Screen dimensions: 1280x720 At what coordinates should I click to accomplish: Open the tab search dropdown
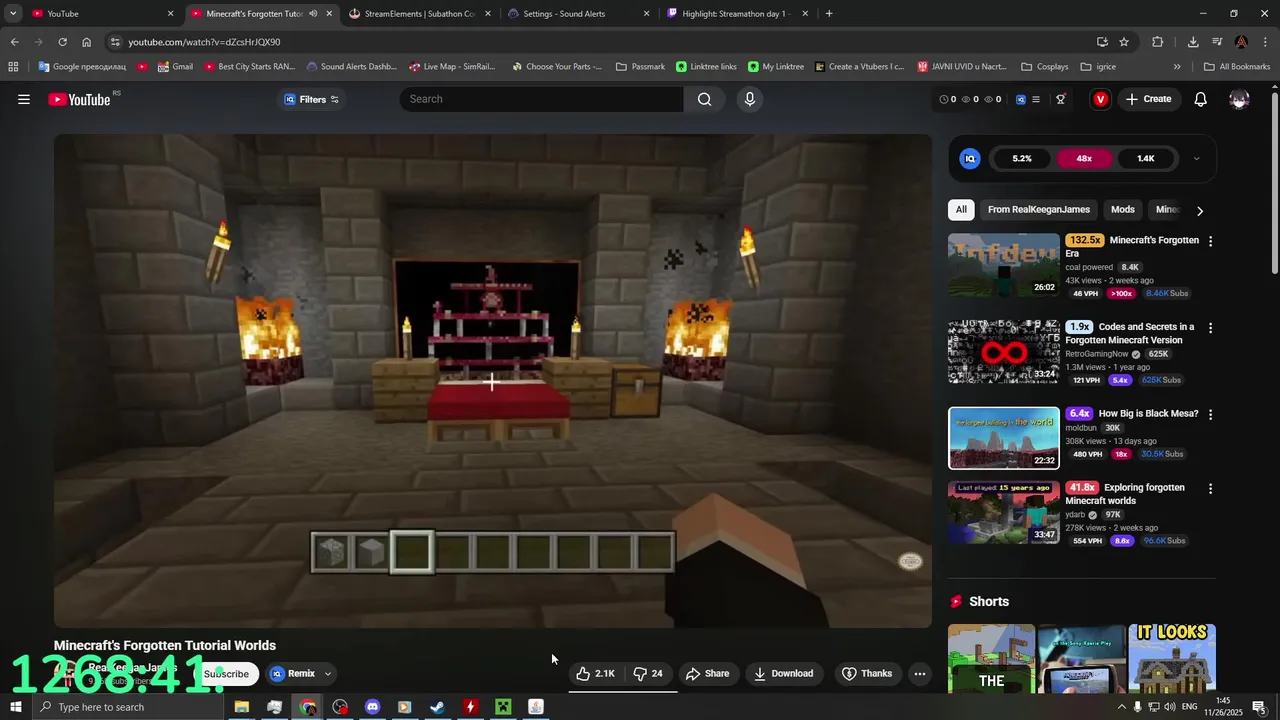13,14
